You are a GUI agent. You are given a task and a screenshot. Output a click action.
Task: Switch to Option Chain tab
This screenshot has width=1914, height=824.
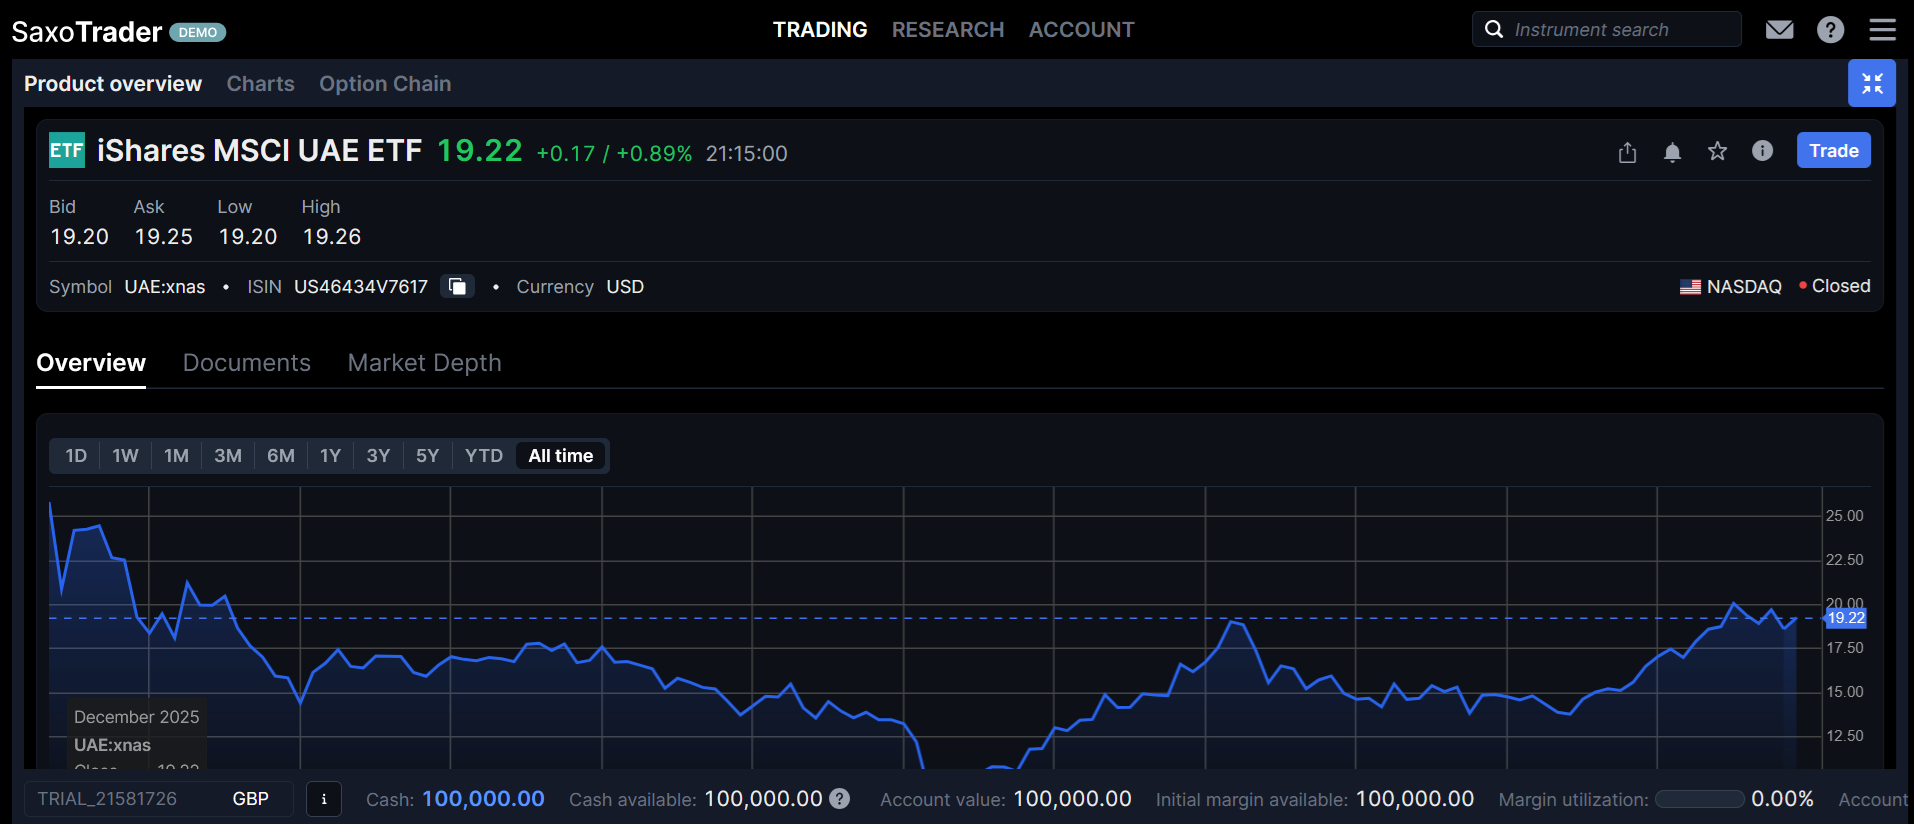385,84
